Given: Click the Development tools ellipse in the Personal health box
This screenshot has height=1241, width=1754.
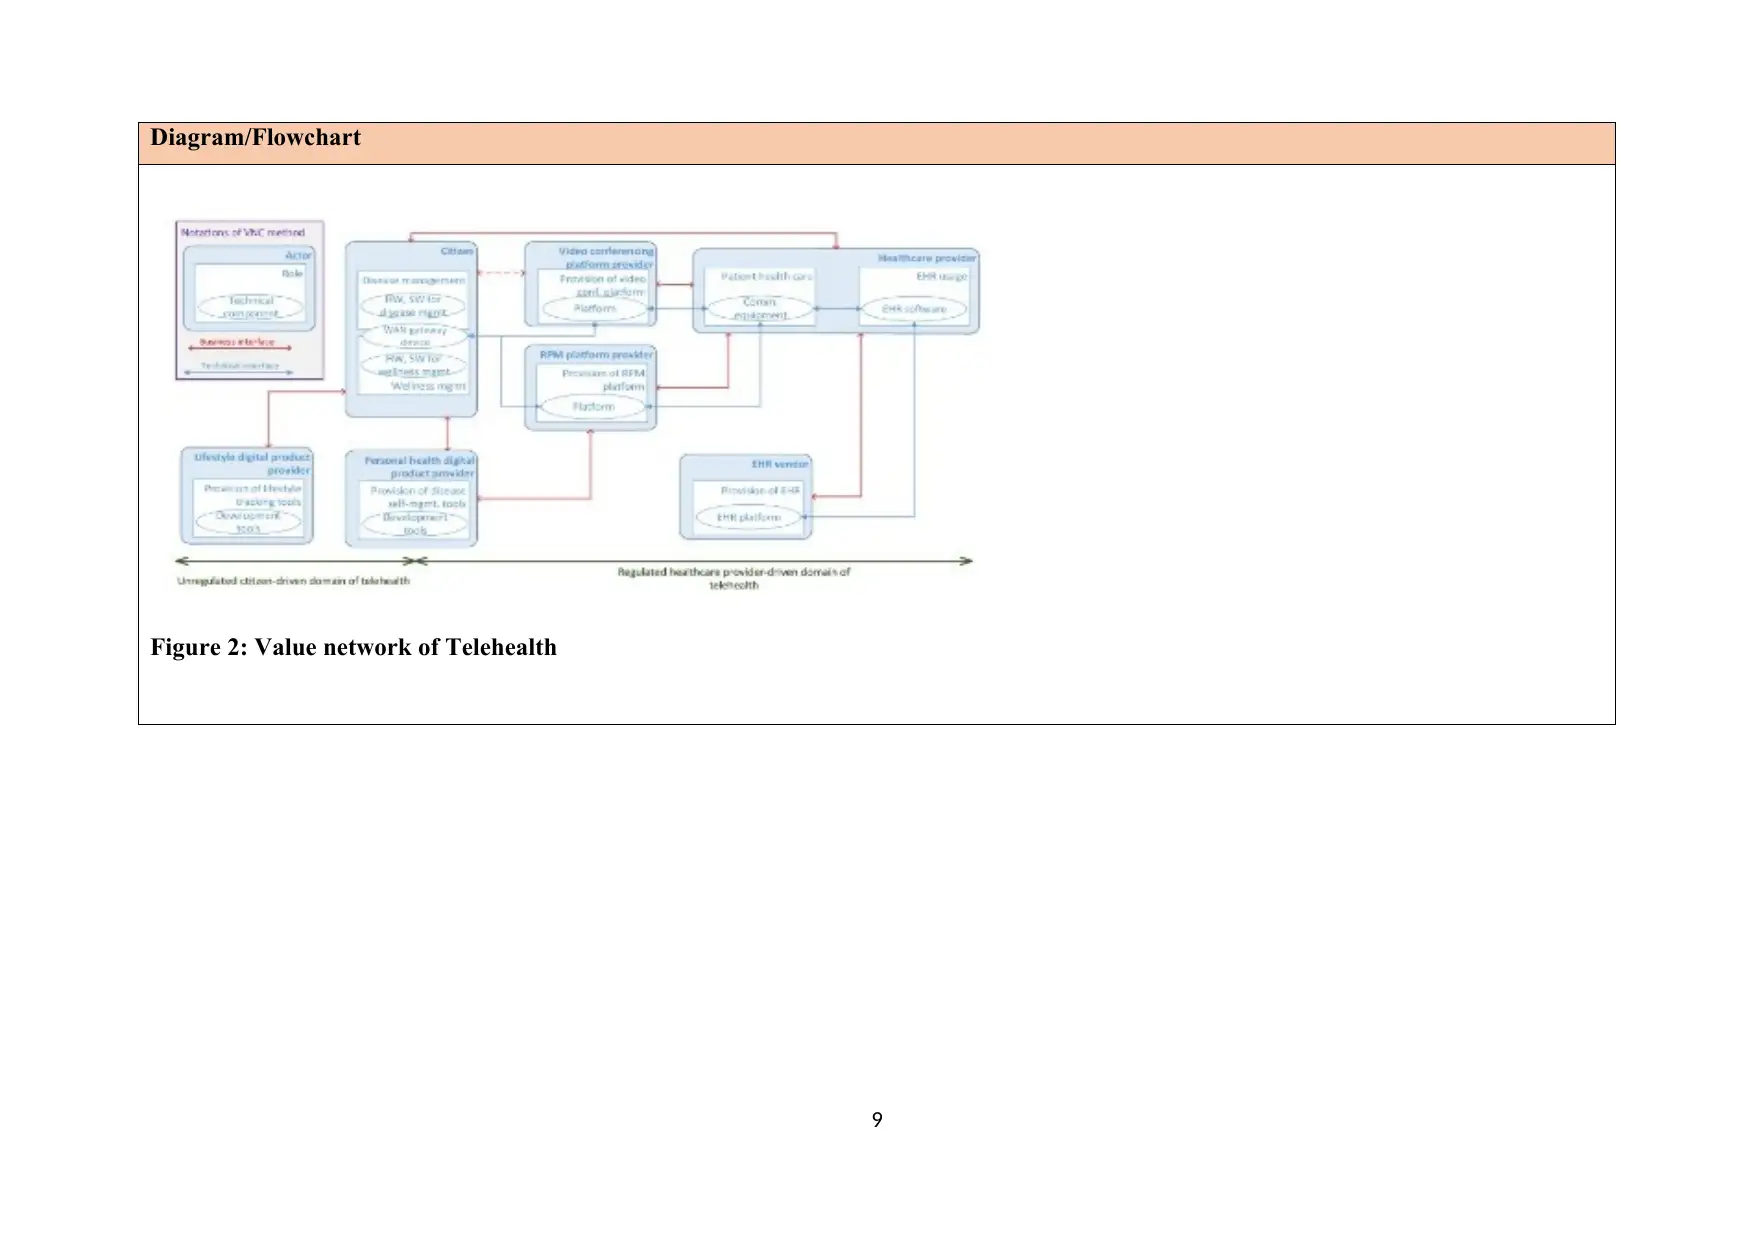Looking at the screenshot, I should [x=415, y=524].
